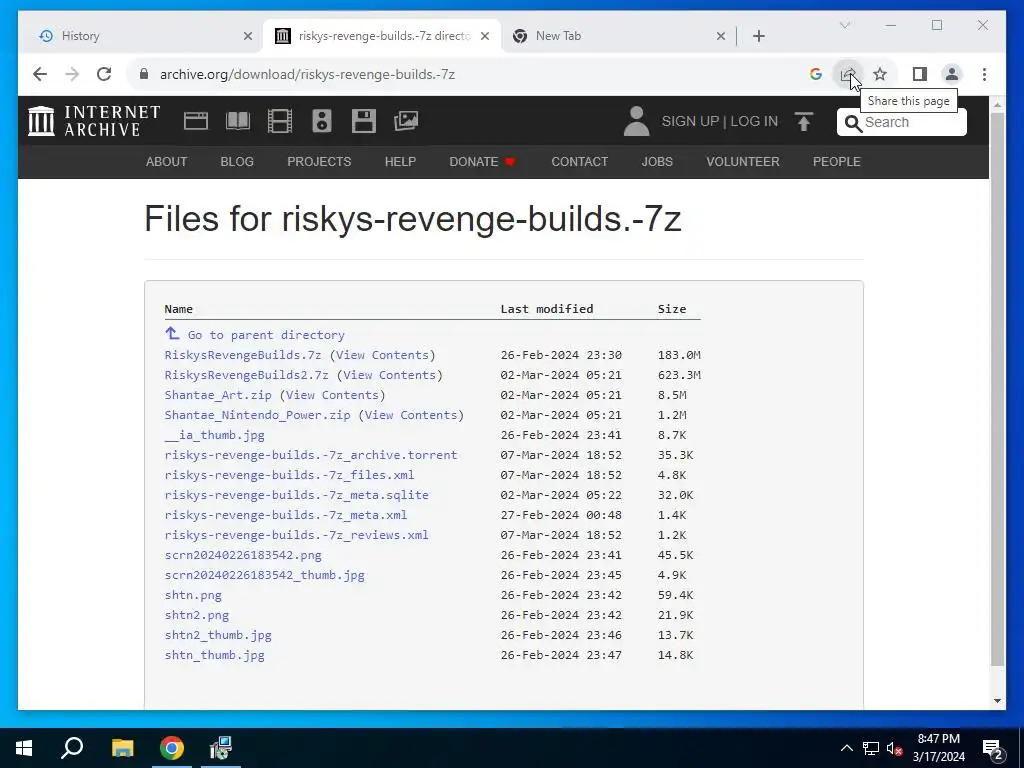
Task: Open the HELP menu item
Action: 400,161
